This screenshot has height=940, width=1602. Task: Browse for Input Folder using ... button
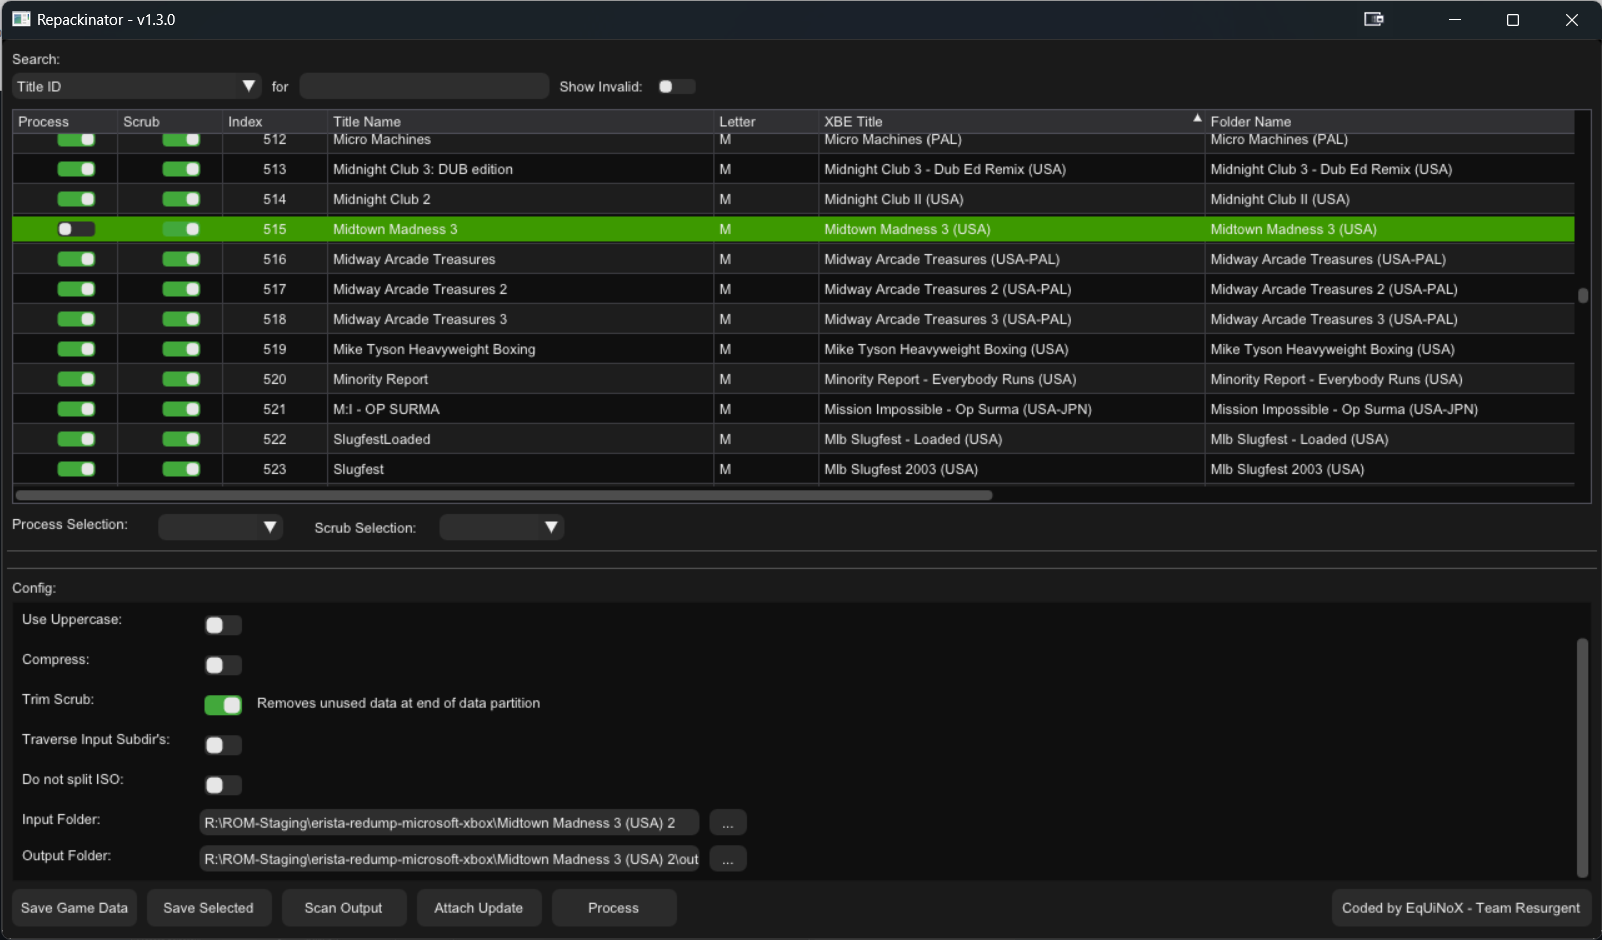(x=728, y=823)
